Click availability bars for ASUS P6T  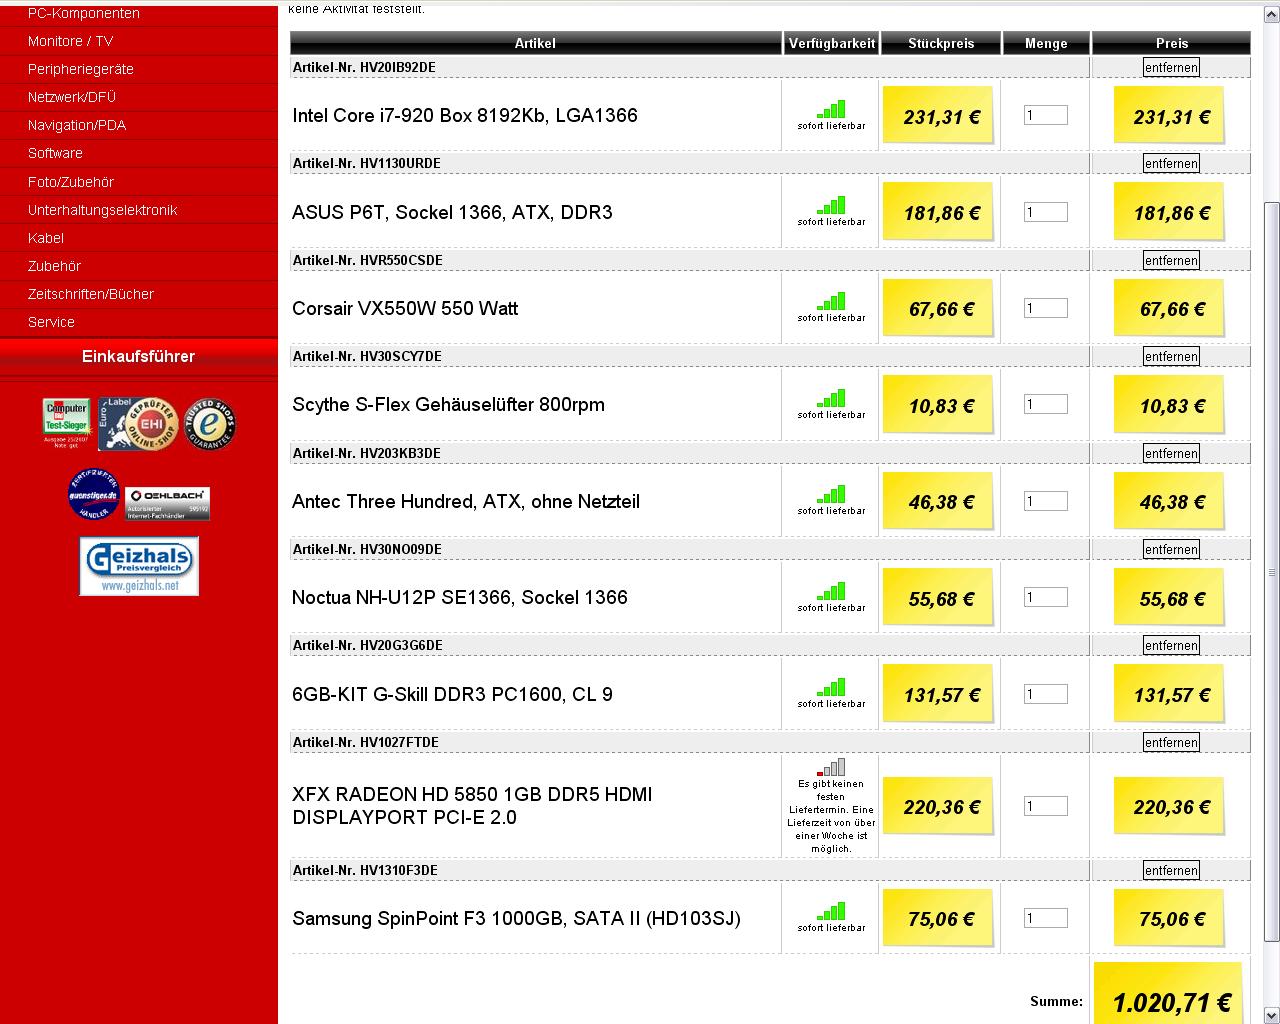[831, 205]
